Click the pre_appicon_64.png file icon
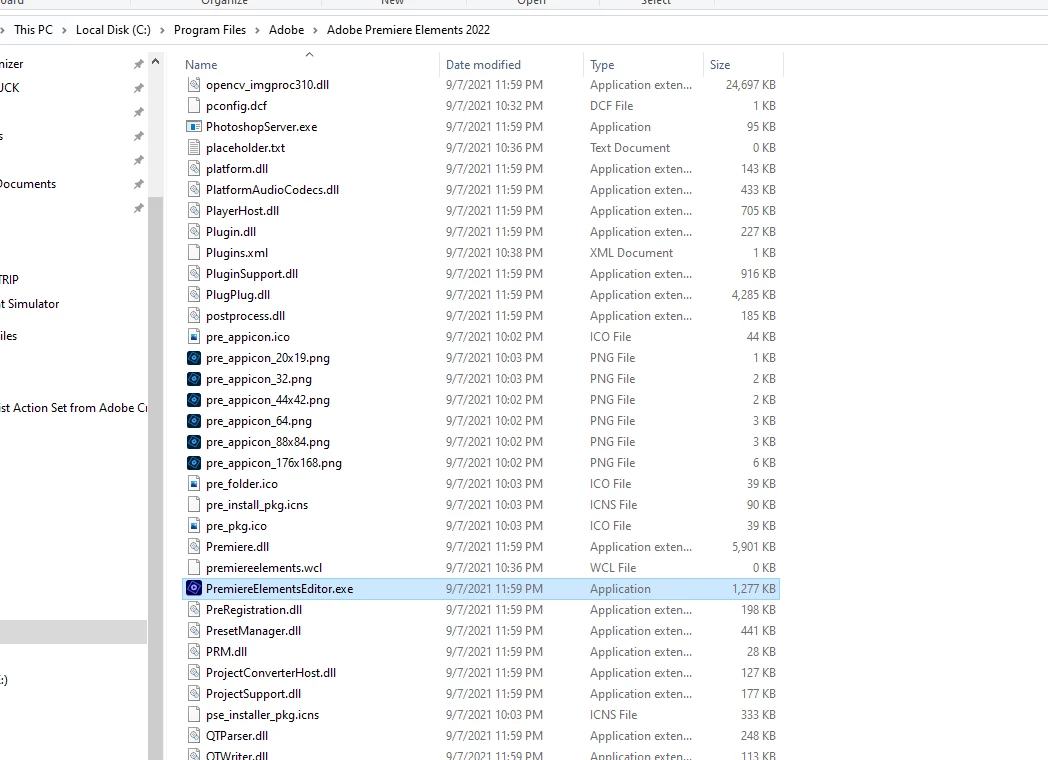Image resolution: width=1048 pixels, height=760 pixels. tap(194, 420)
